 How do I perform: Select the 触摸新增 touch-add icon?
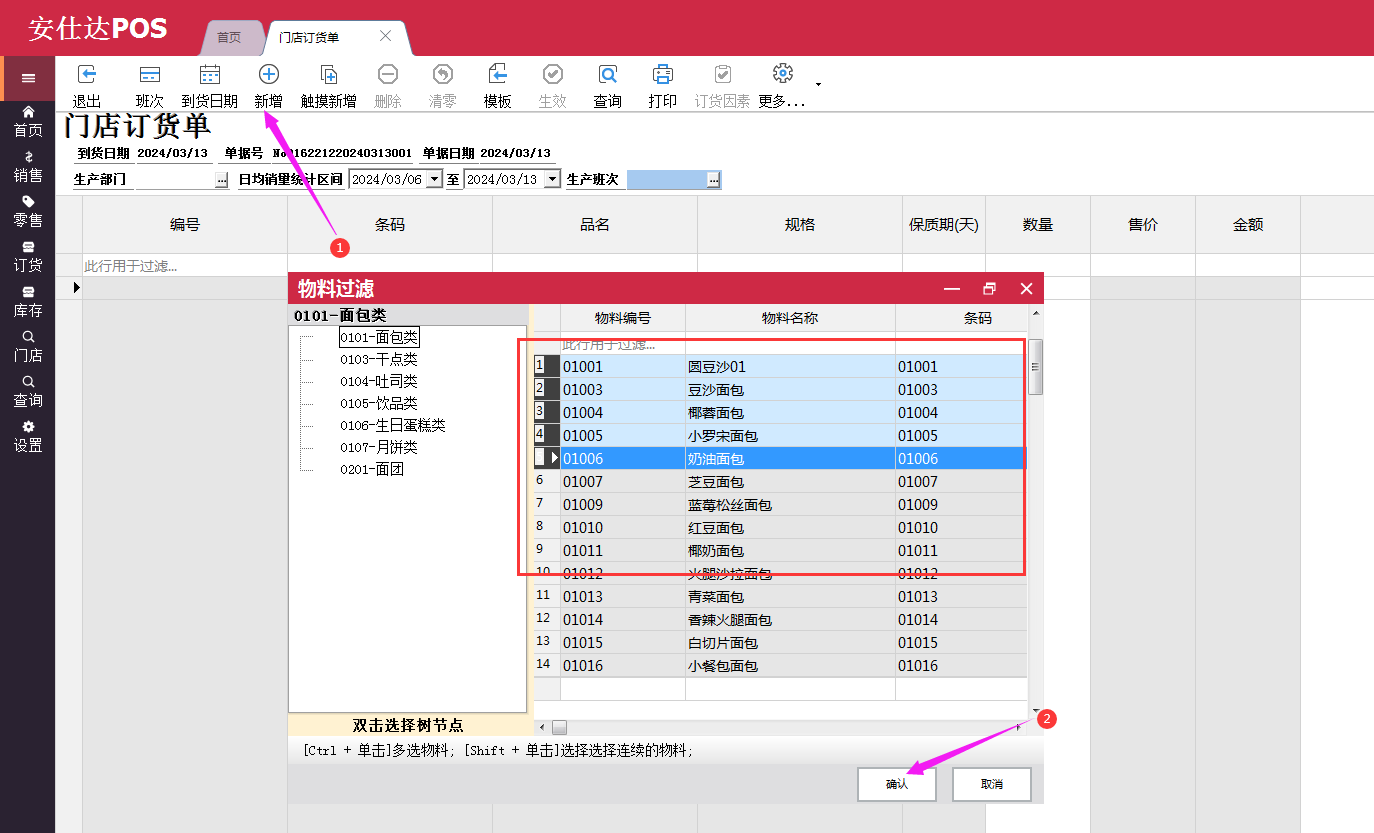pyautogui.click(x=328, y=75)
